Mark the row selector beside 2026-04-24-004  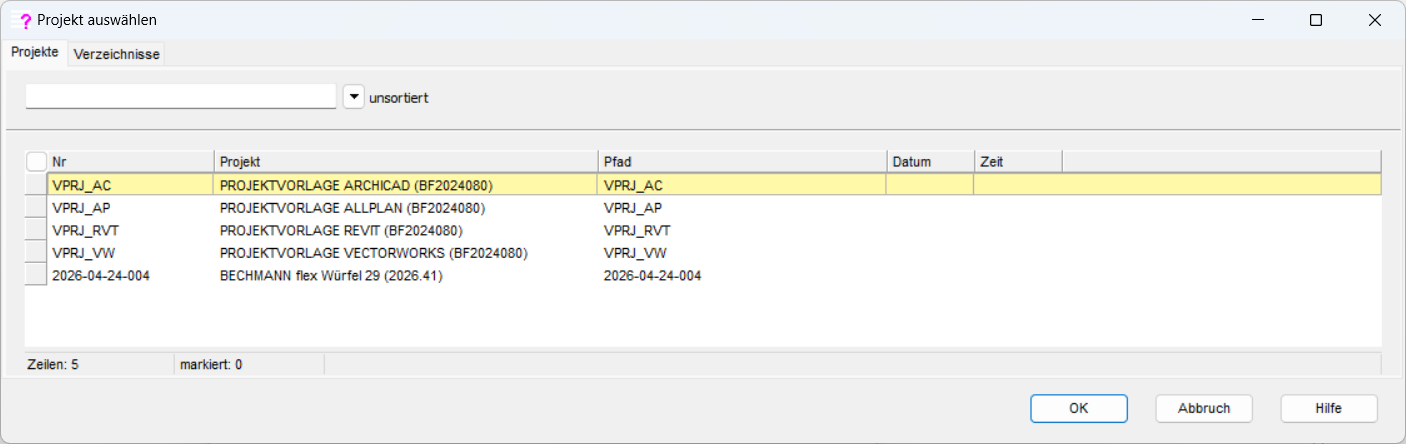coord(36,275)
